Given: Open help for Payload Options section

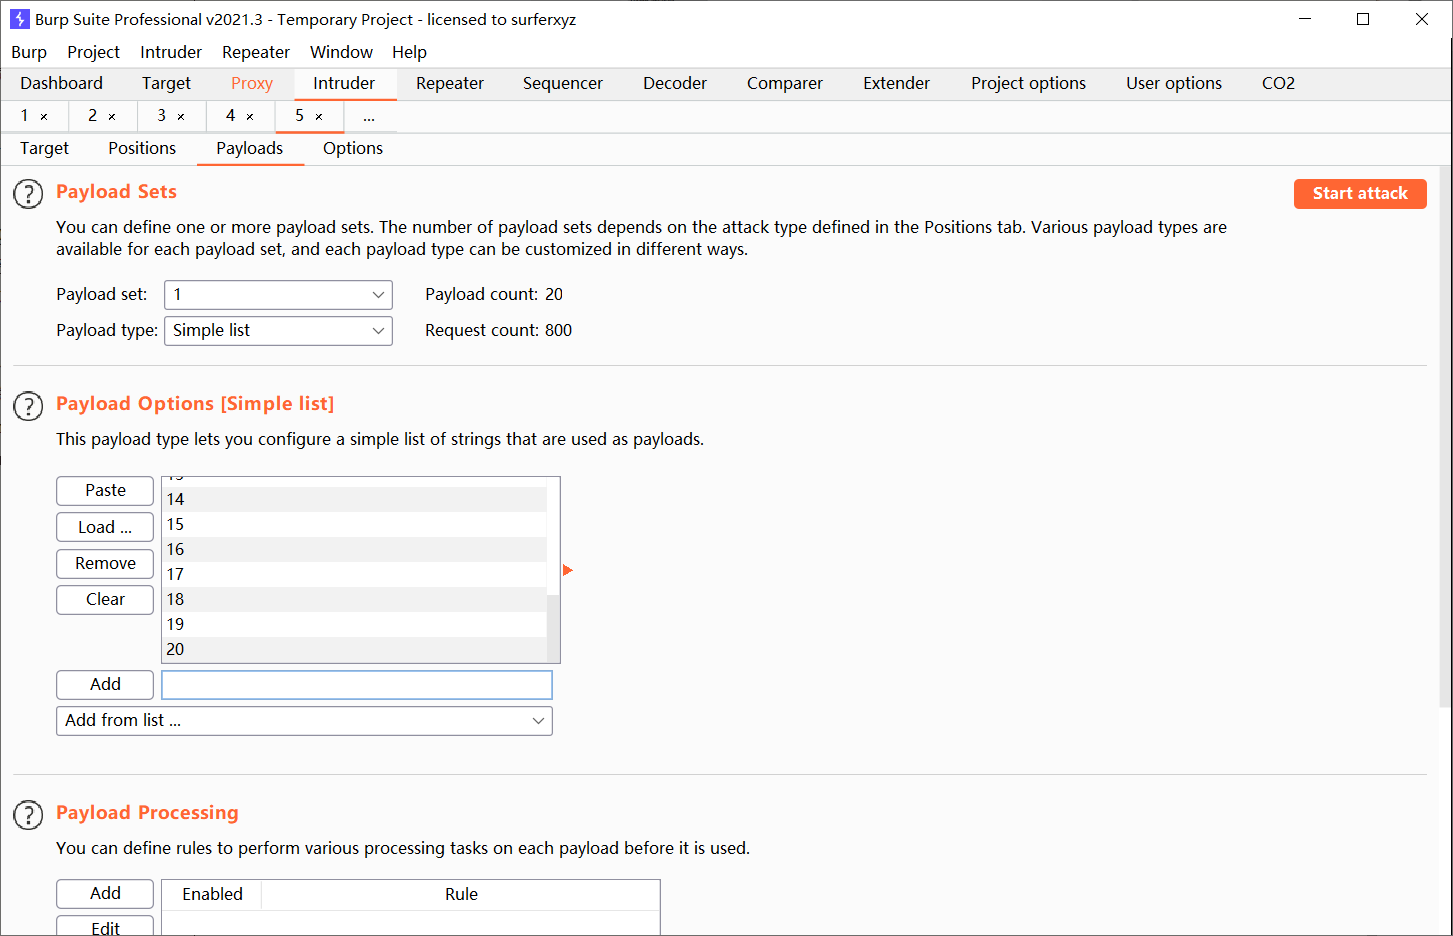Looking at the screenshot, I should tap(28, 406).
